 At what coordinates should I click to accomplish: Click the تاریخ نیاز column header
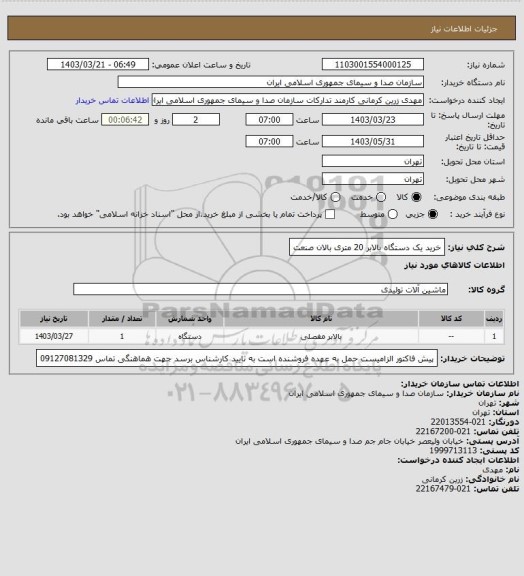coord(54,318)
